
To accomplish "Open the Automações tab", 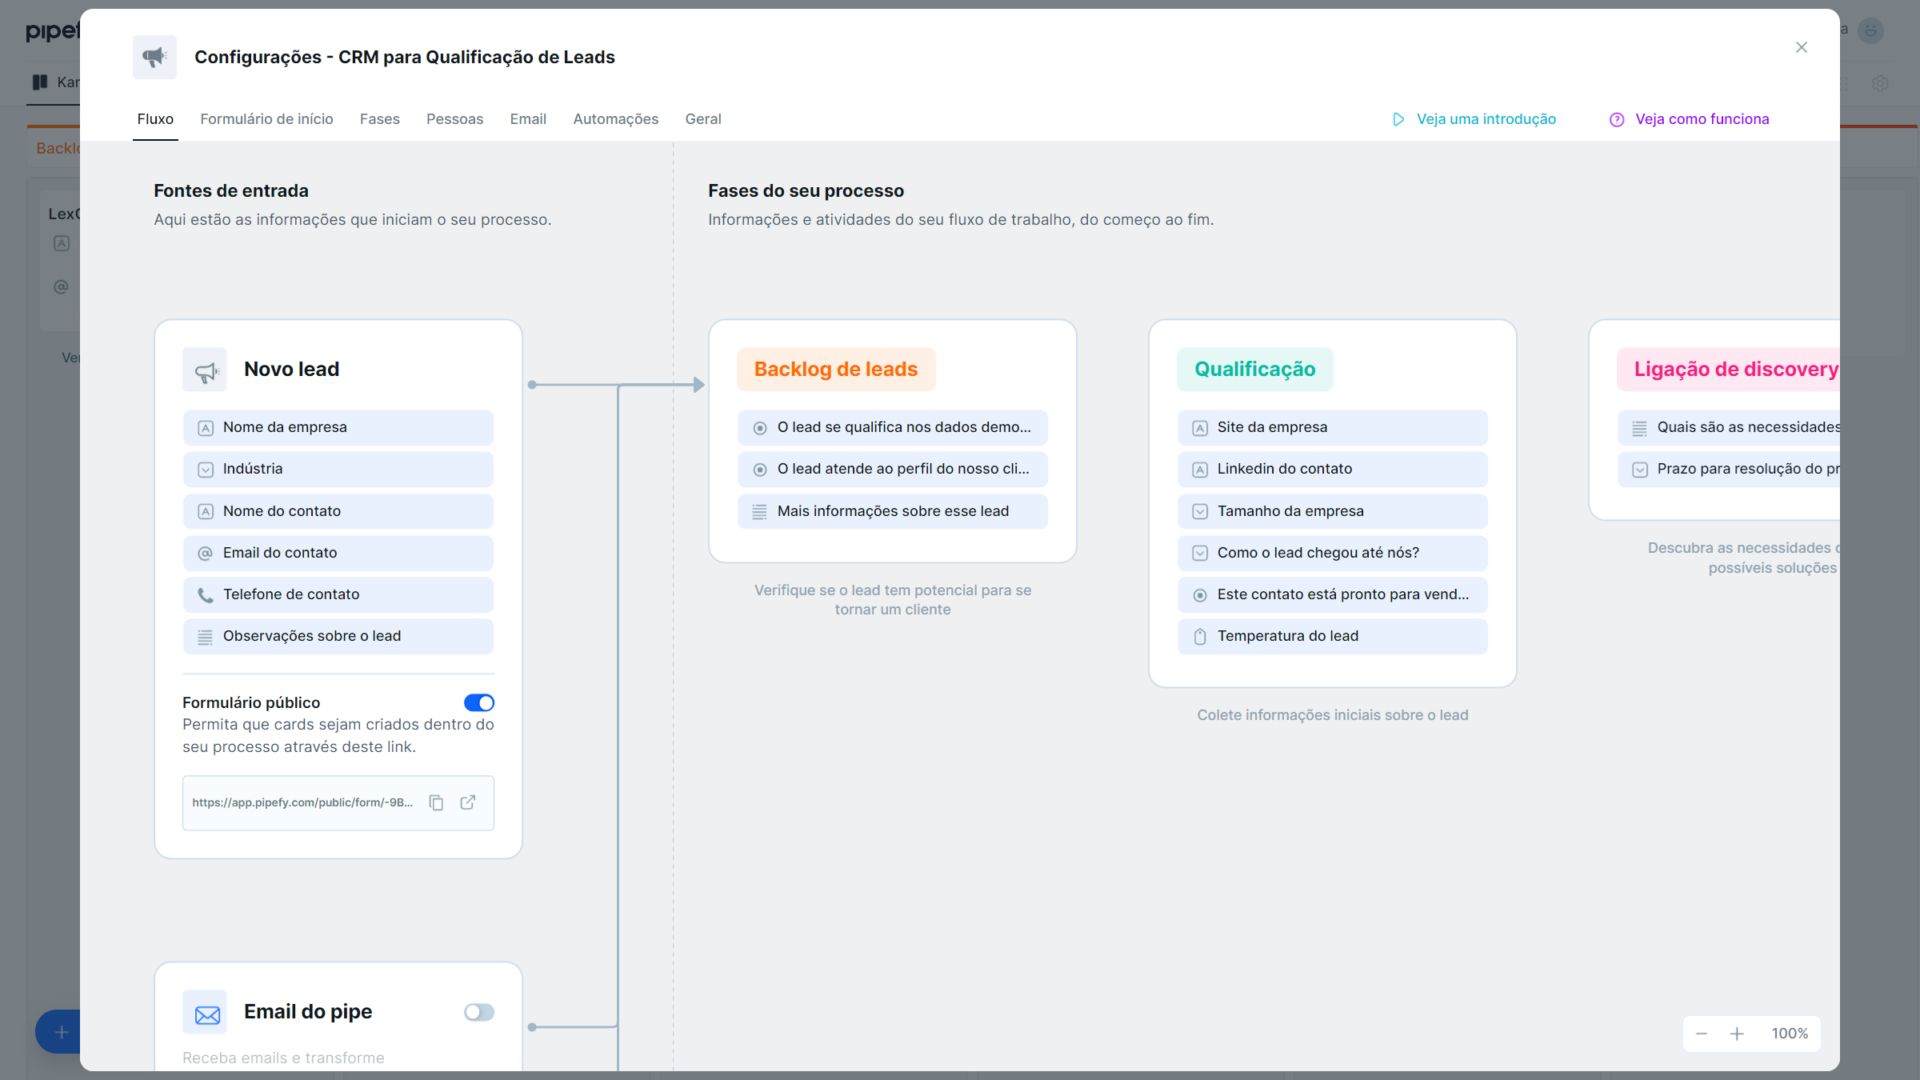I will pos(616,119).
